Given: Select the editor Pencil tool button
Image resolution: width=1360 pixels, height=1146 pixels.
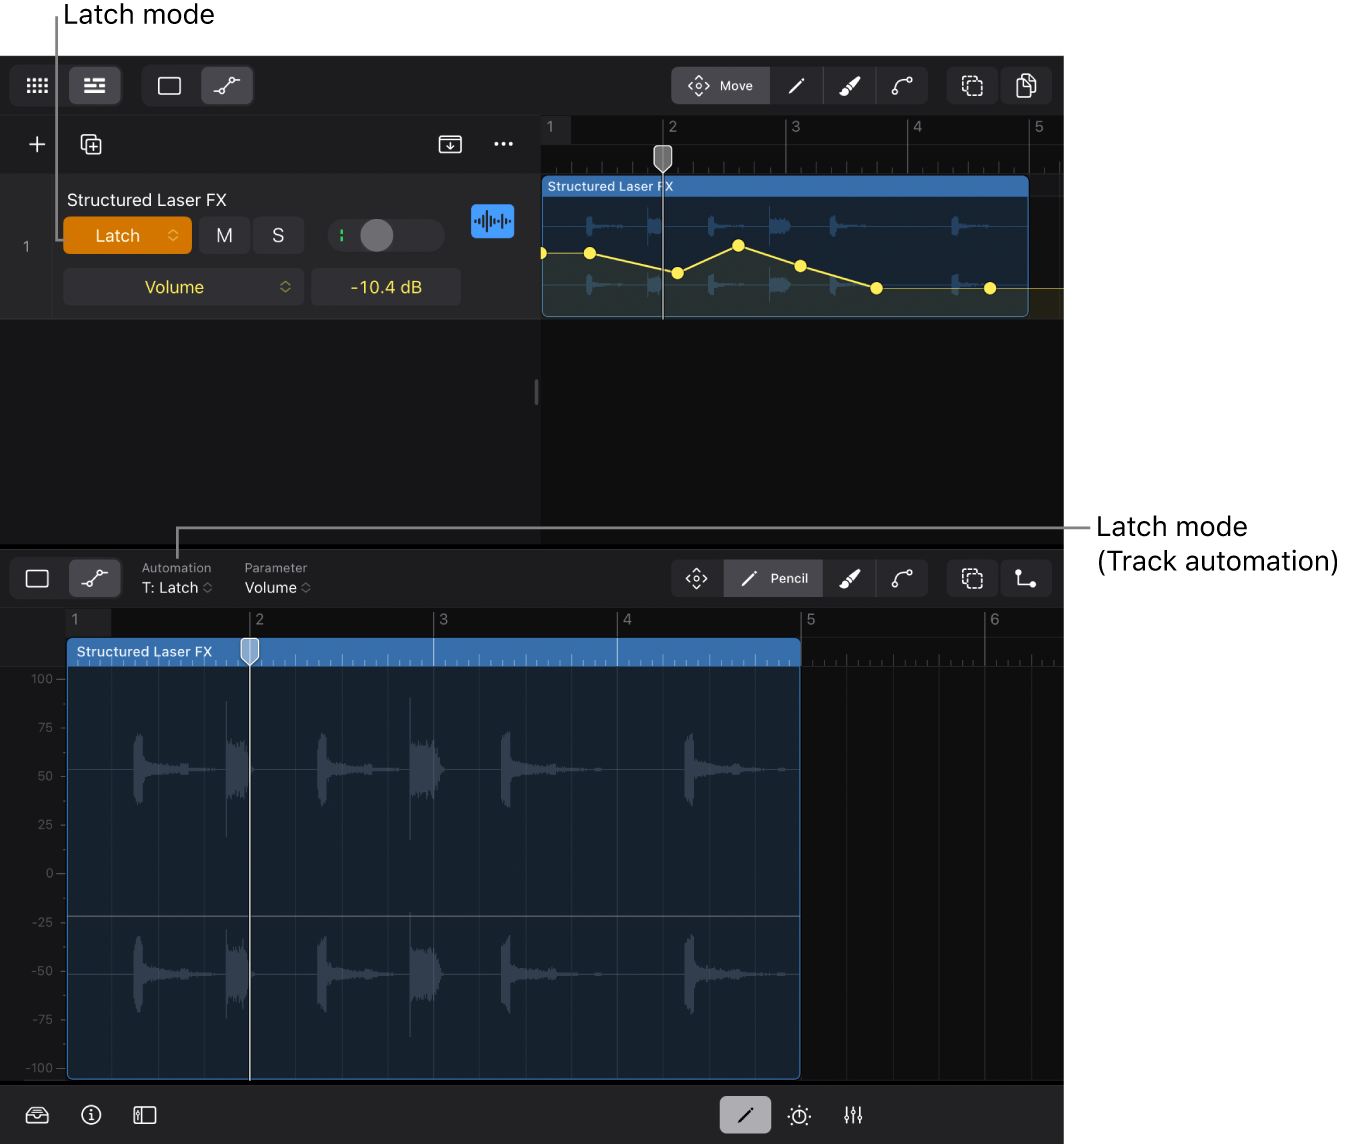Looking at the screenshot, I should [773, 579].
